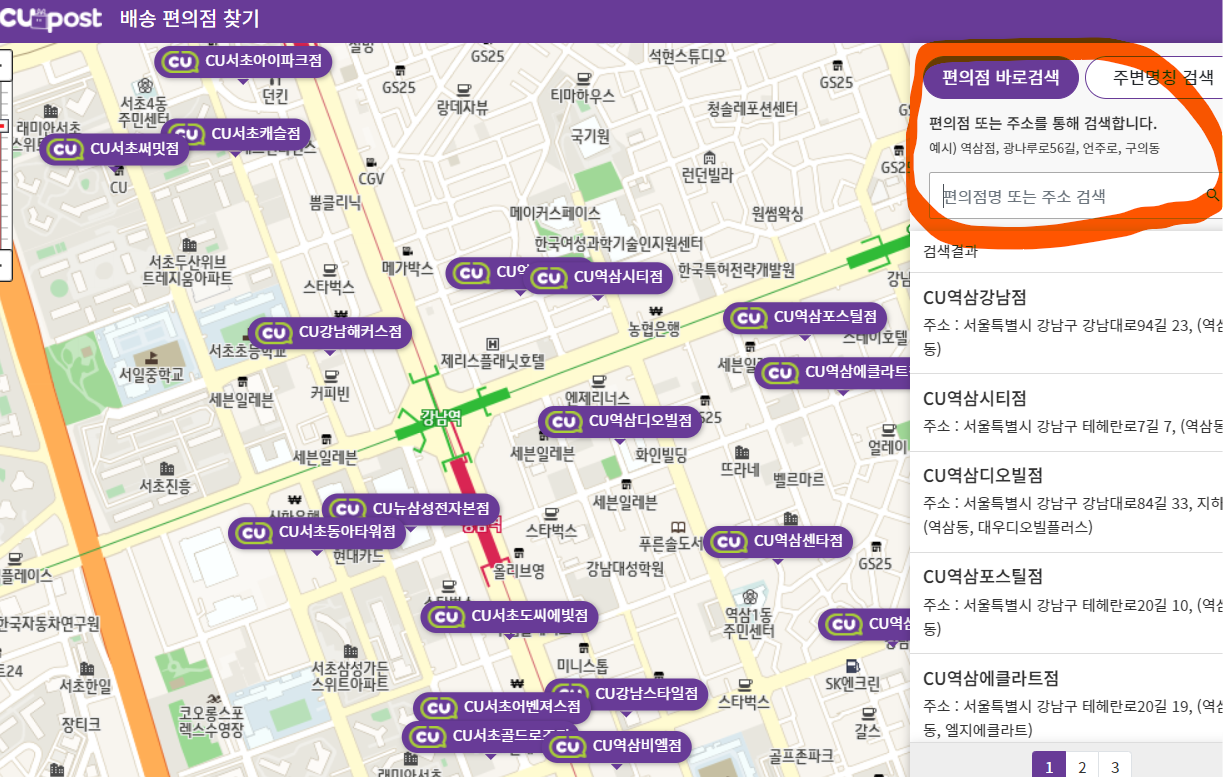Go to results page 2

[x=1083, y=766]
